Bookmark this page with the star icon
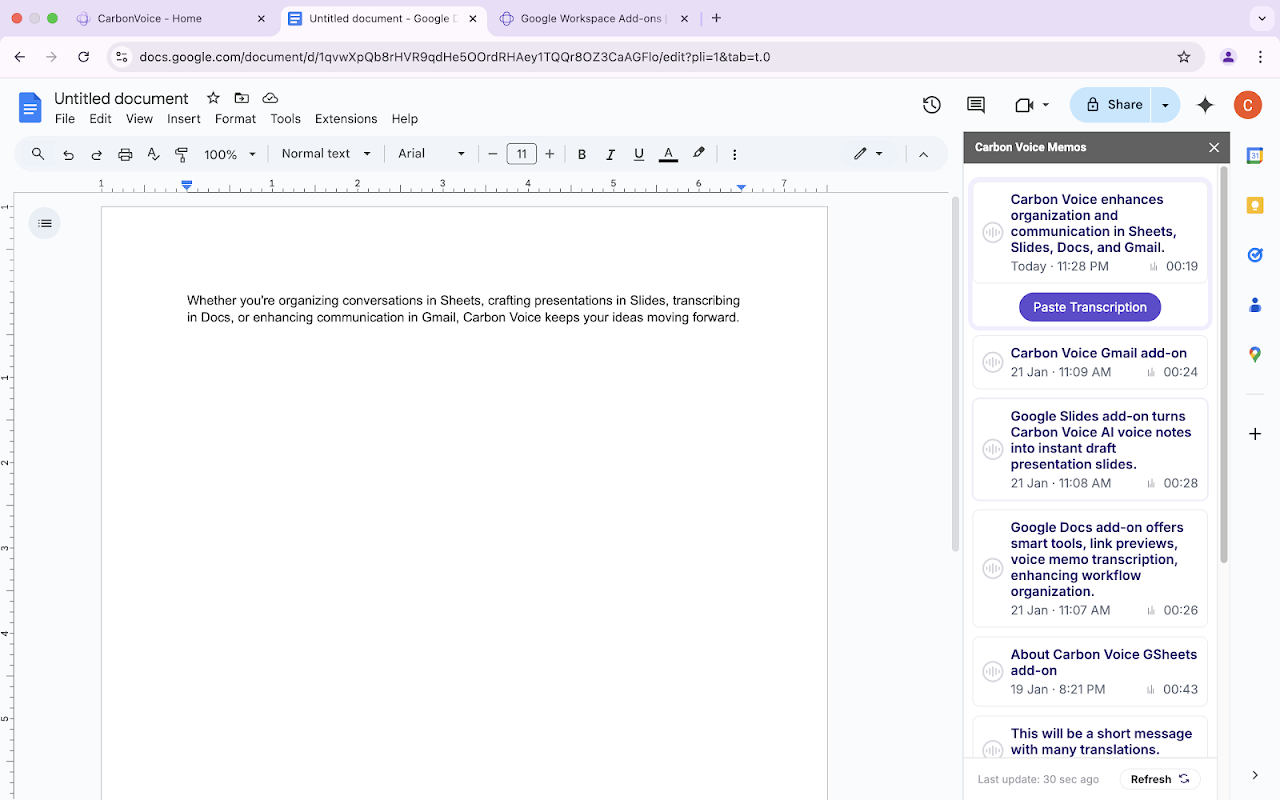Viewport: 1280px width, 800px height. pos(1184,57)
